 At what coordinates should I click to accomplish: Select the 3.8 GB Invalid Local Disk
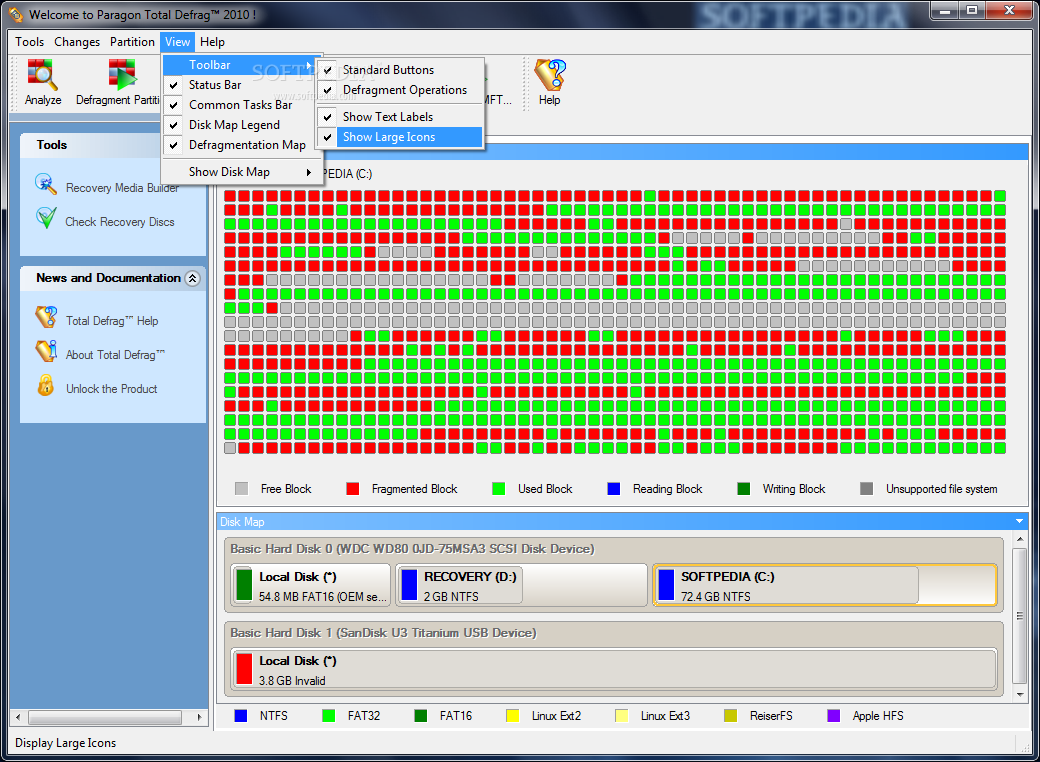click(x=614, y=669)
